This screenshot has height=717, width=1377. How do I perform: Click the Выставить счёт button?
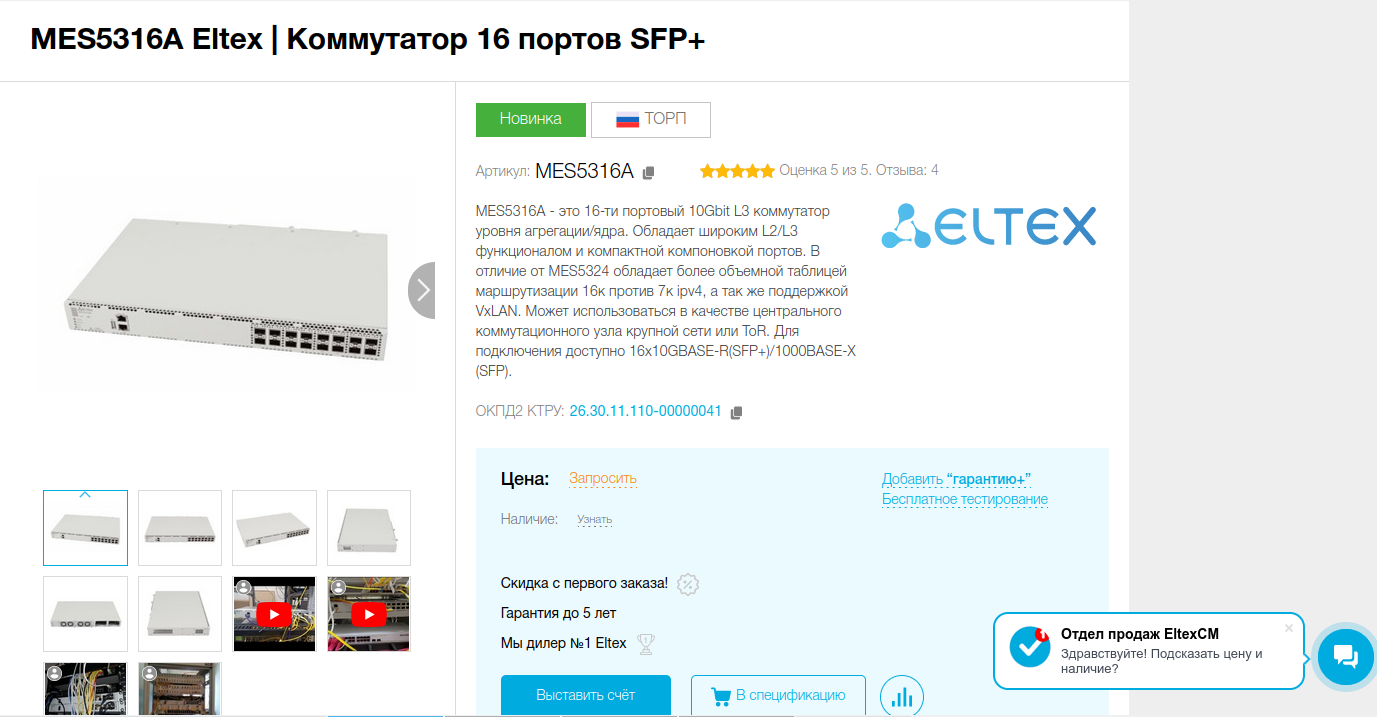(586, 695)
